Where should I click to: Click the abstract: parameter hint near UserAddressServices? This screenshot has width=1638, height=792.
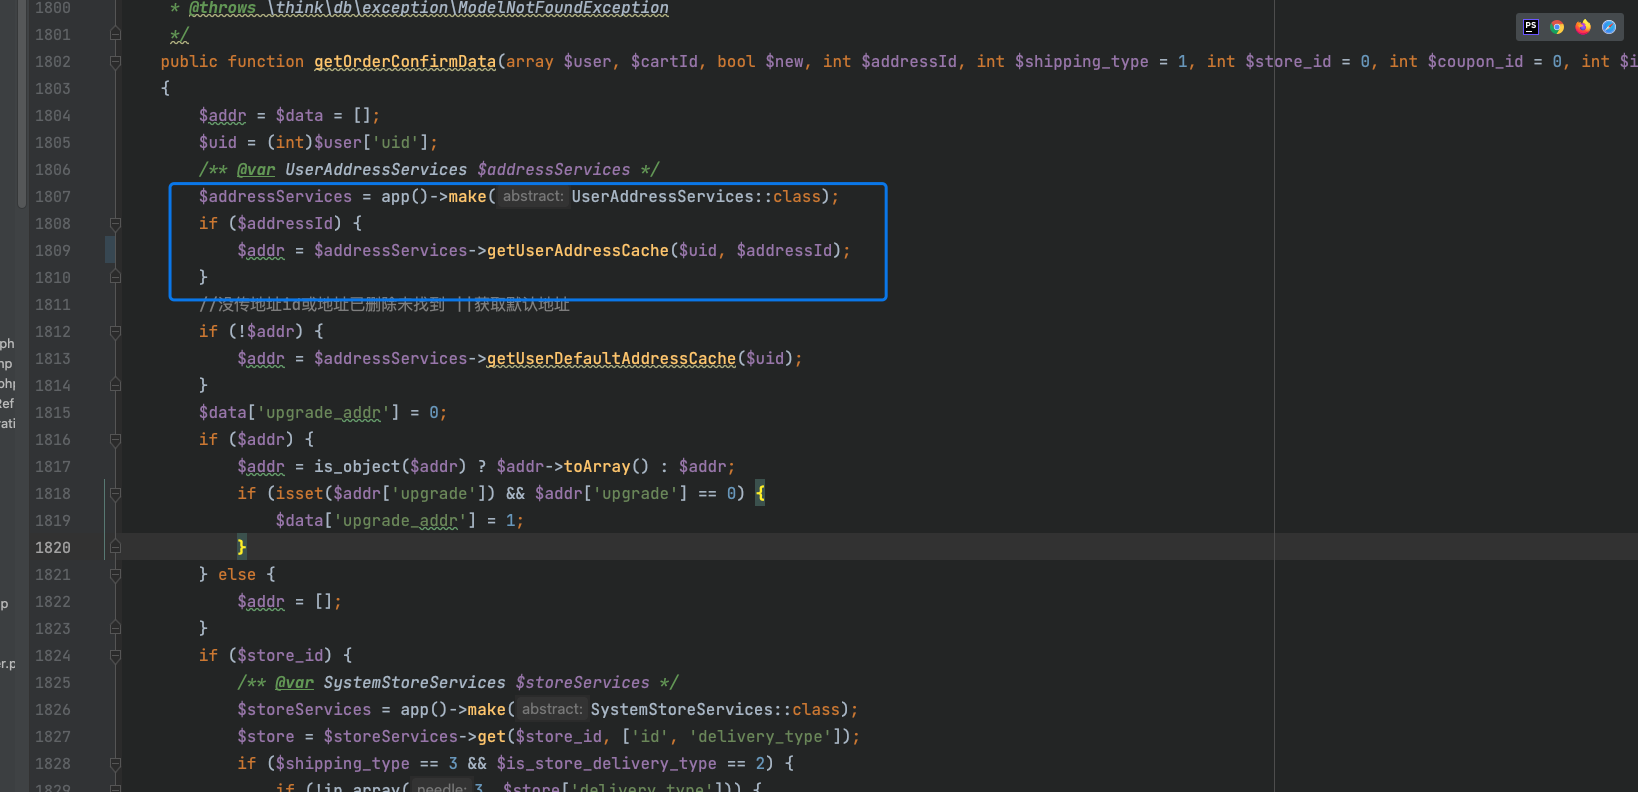coord(533,197)
